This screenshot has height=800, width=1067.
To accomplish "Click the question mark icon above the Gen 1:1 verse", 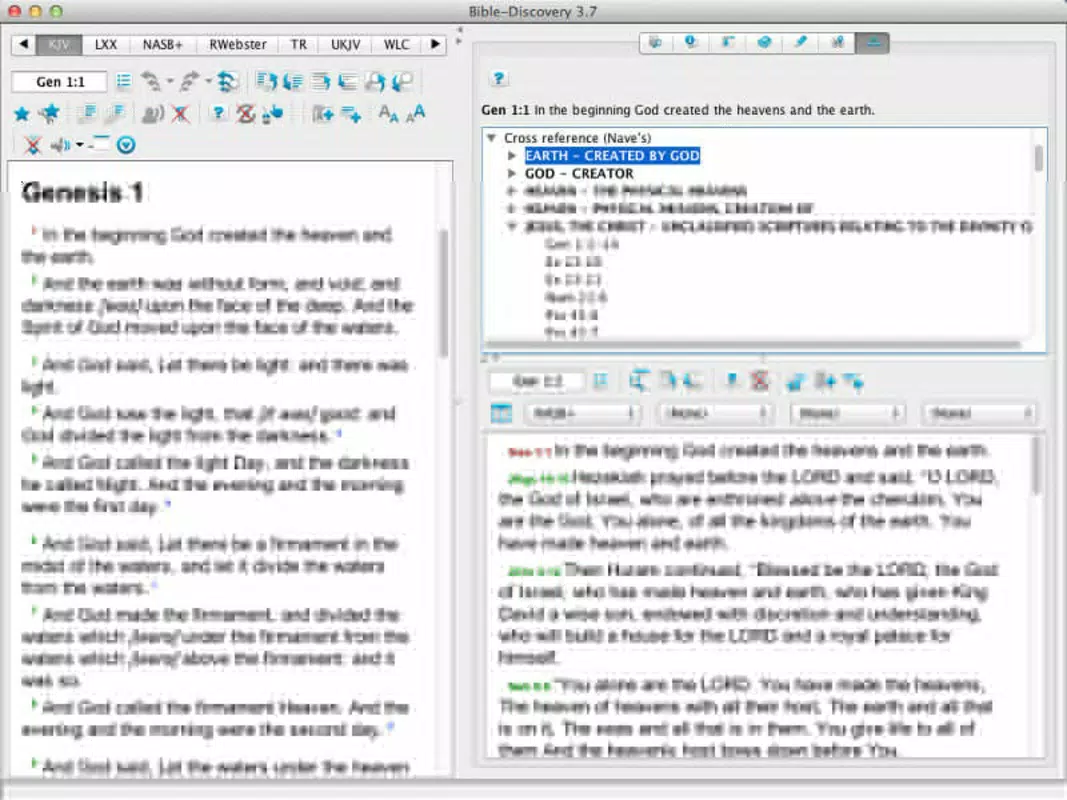I will tap(498, 78).
